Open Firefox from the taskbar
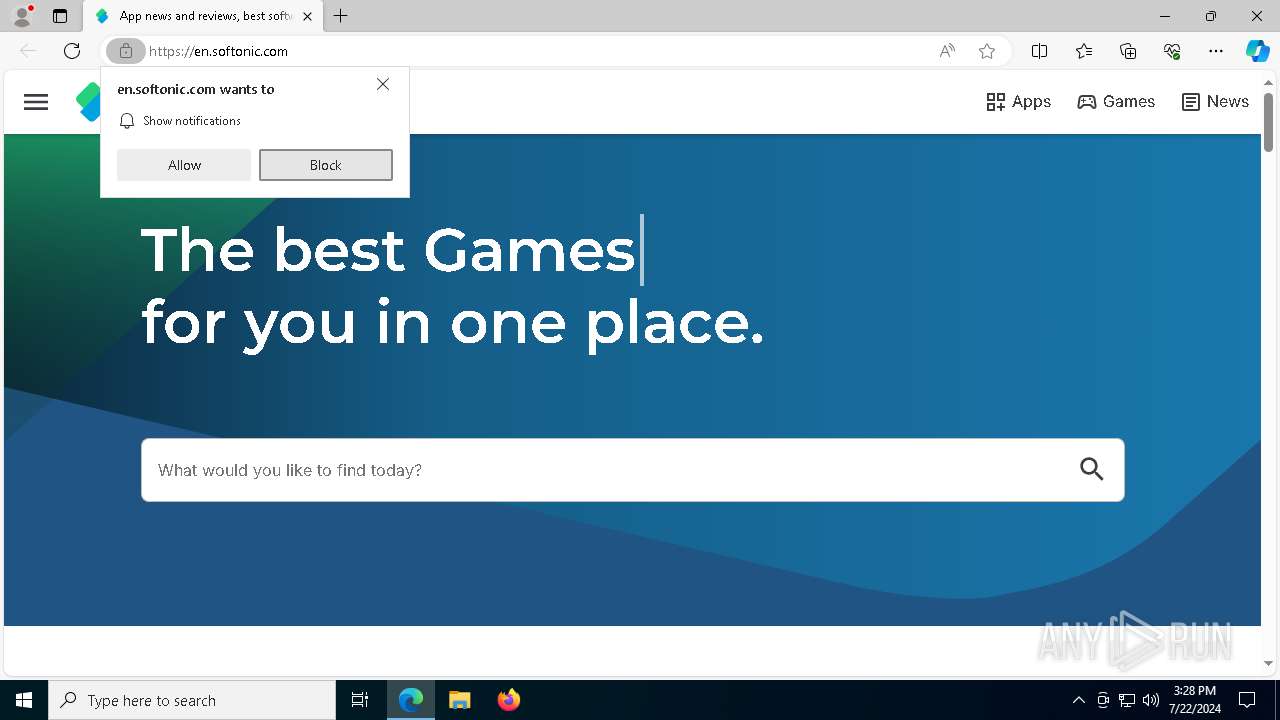The height and width of the screenshot is (720, 1280). [509, 700]
